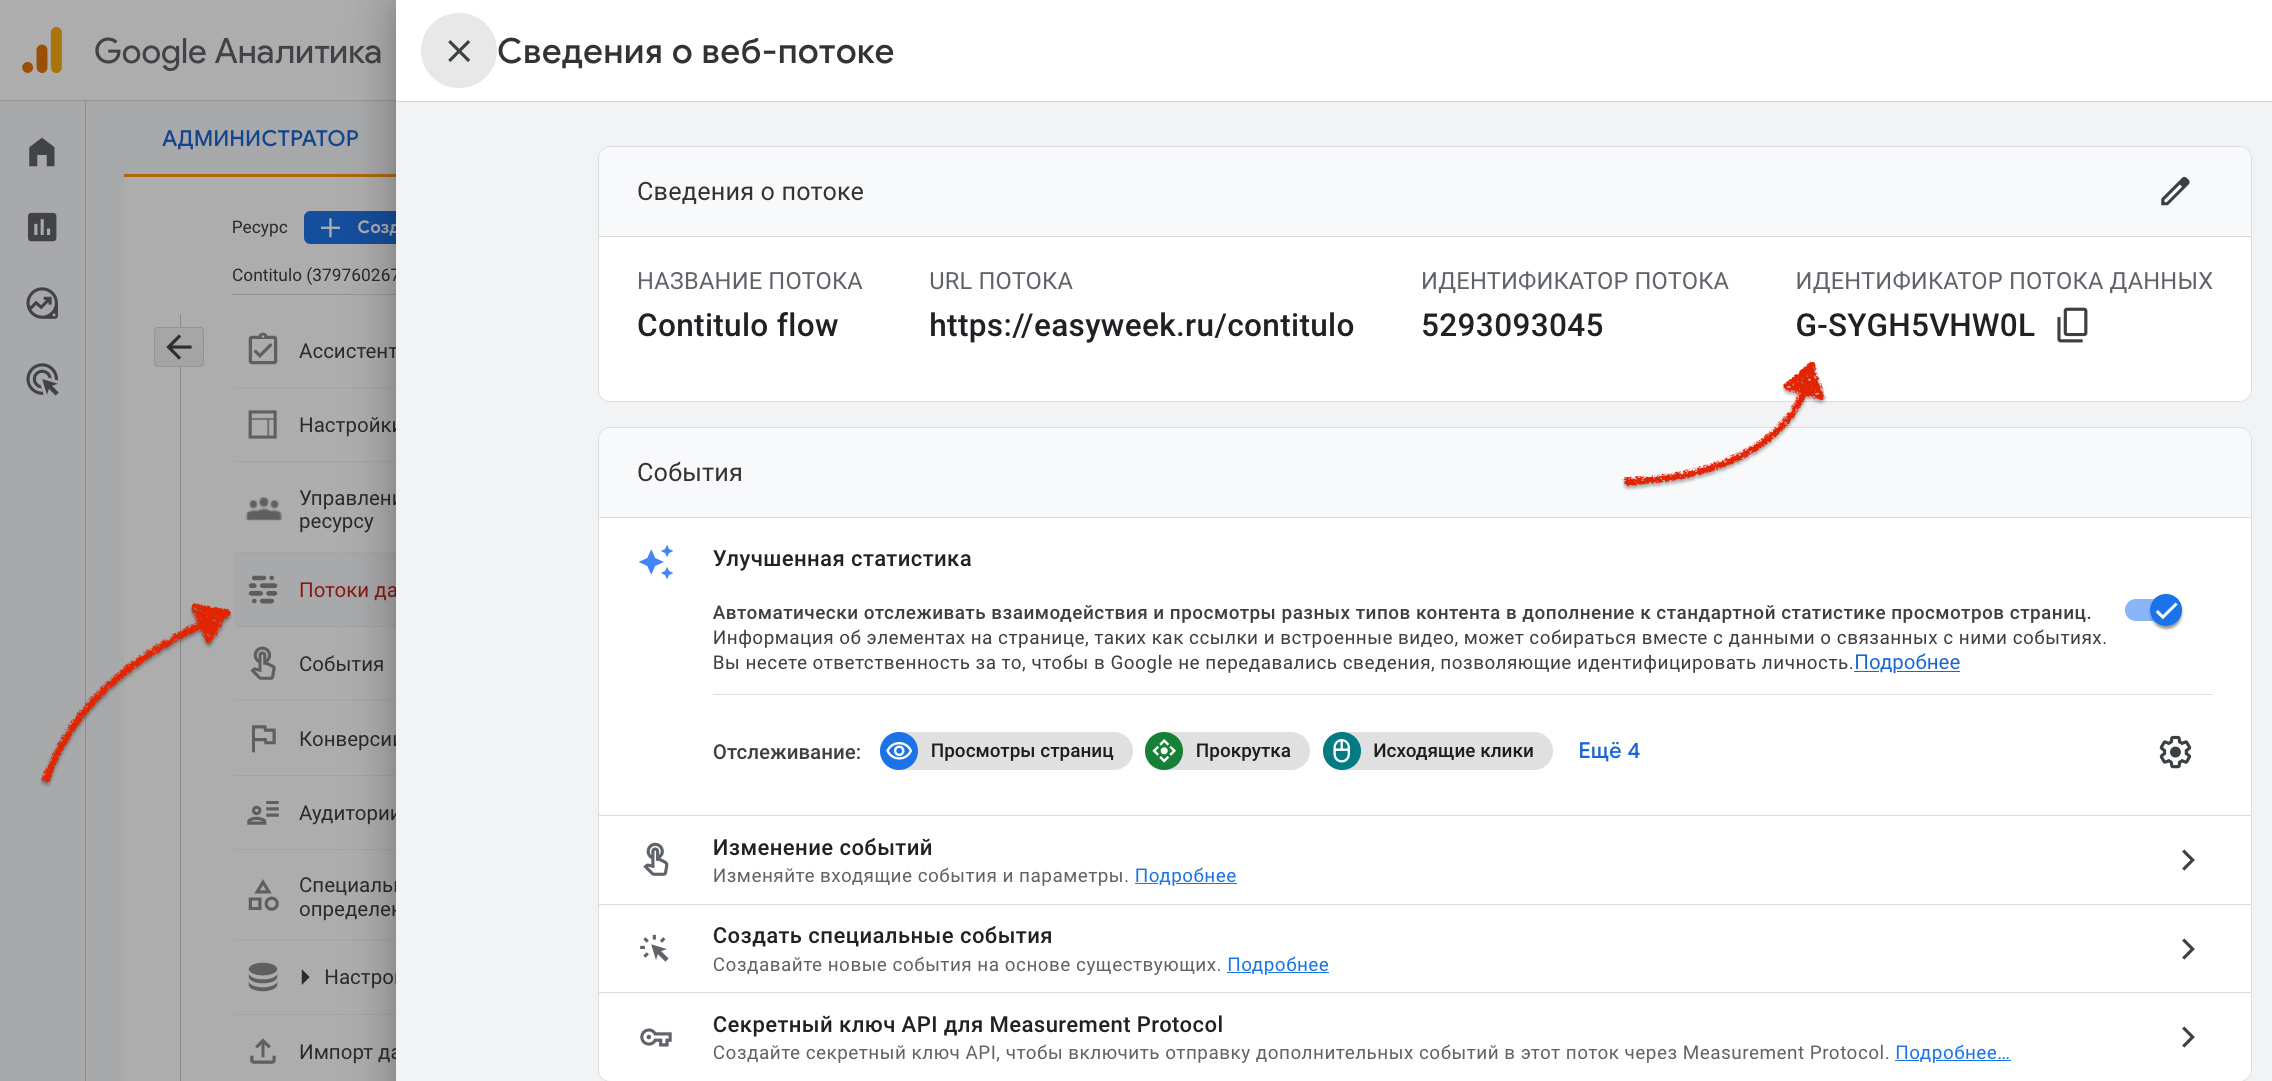Image resolution: width=2272 pixels, height=1081 pixels.
Task: Edit stream details with pencil icon
Action: 2174,191
